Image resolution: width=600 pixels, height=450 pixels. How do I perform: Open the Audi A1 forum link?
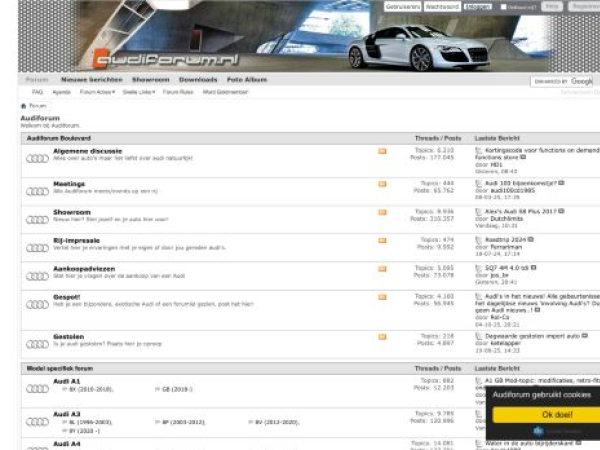click(x=66, y=382)
